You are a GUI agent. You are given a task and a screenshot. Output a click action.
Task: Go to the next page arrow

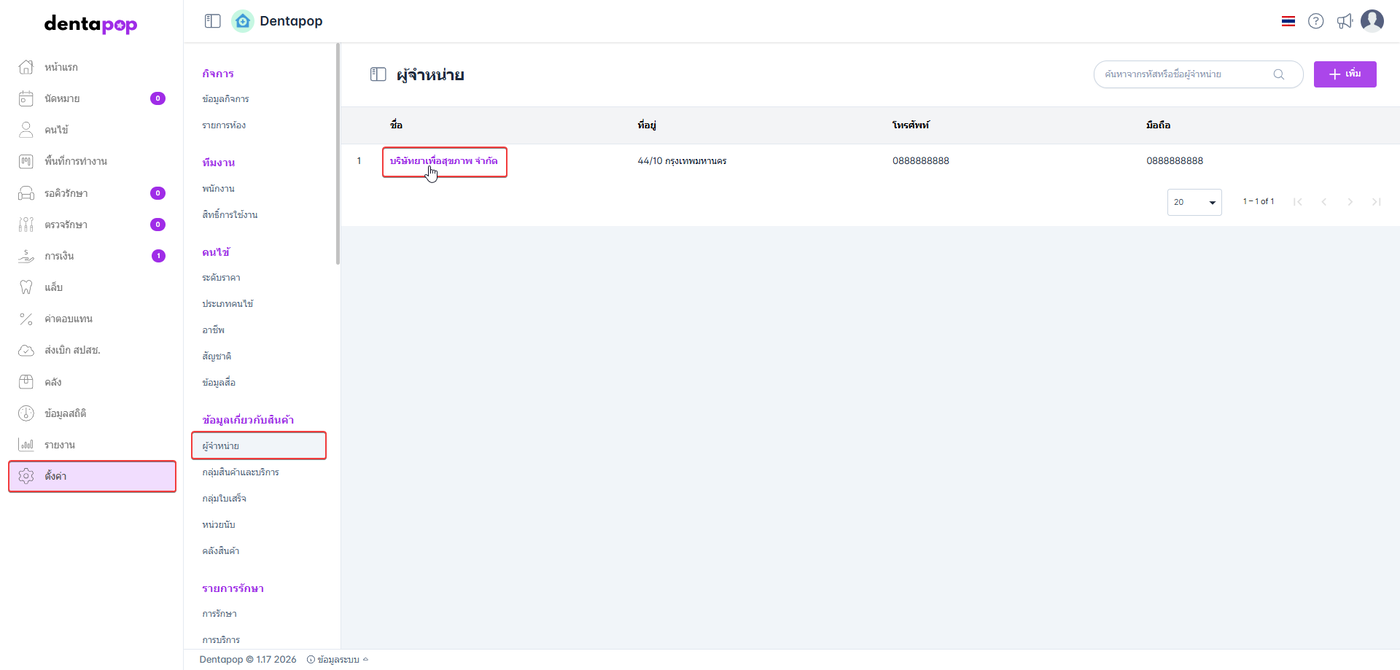click(x=1350, y=202)
